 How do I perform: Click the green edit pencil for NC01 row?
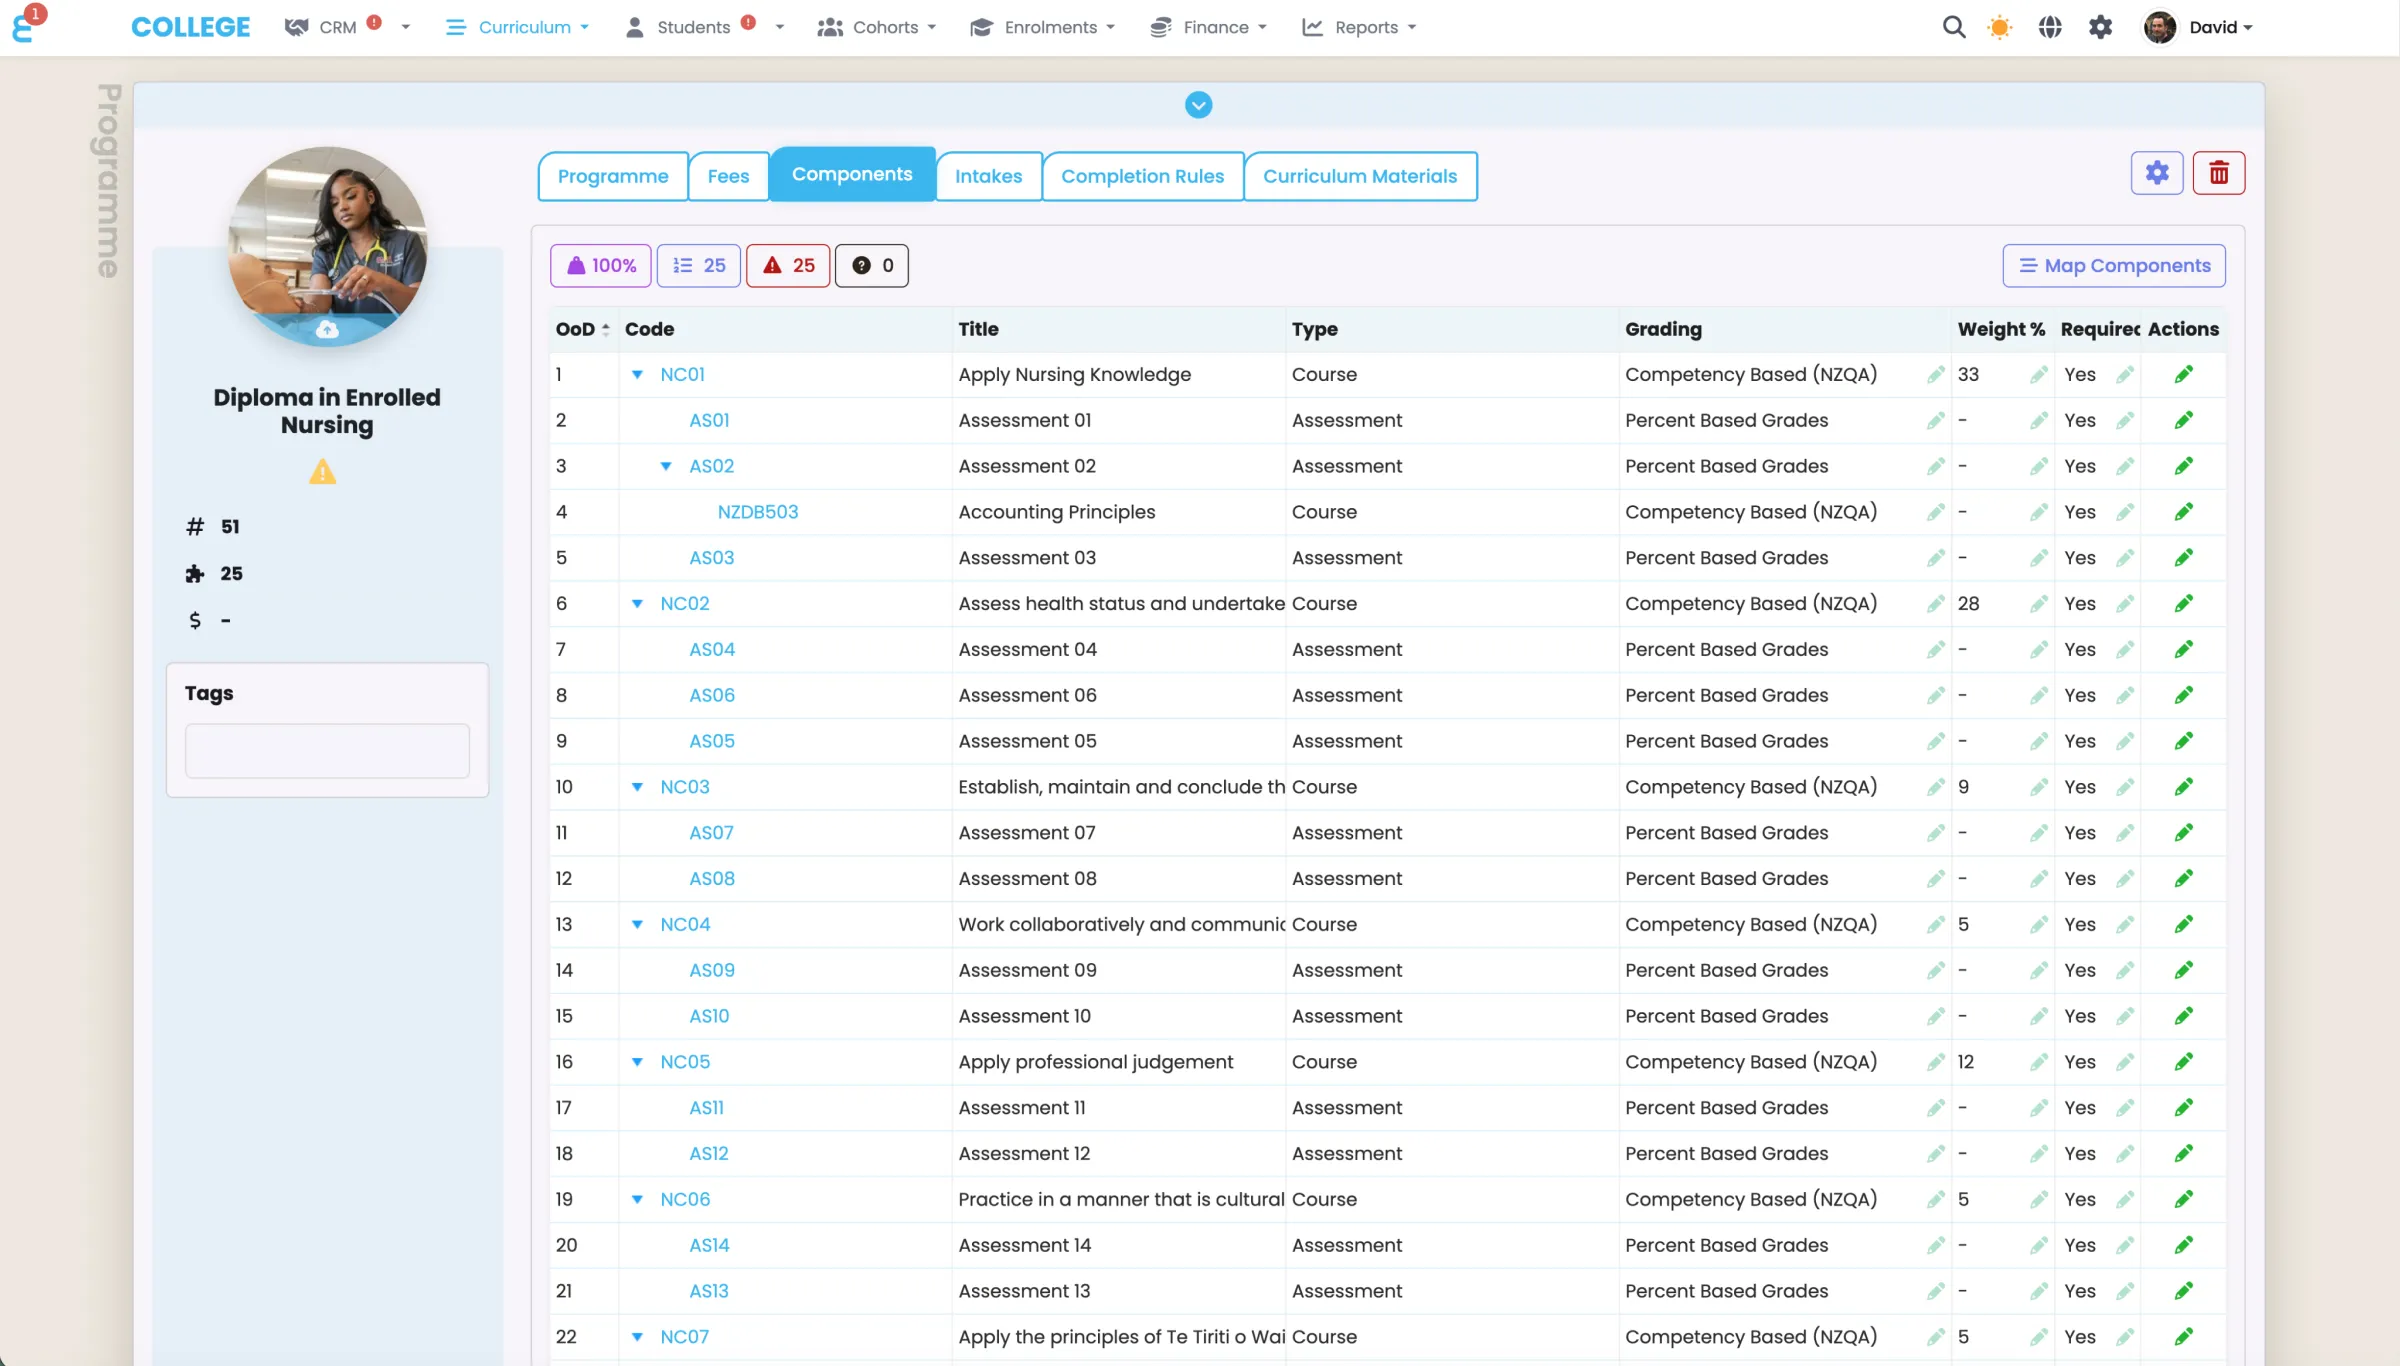[2183, 374]
